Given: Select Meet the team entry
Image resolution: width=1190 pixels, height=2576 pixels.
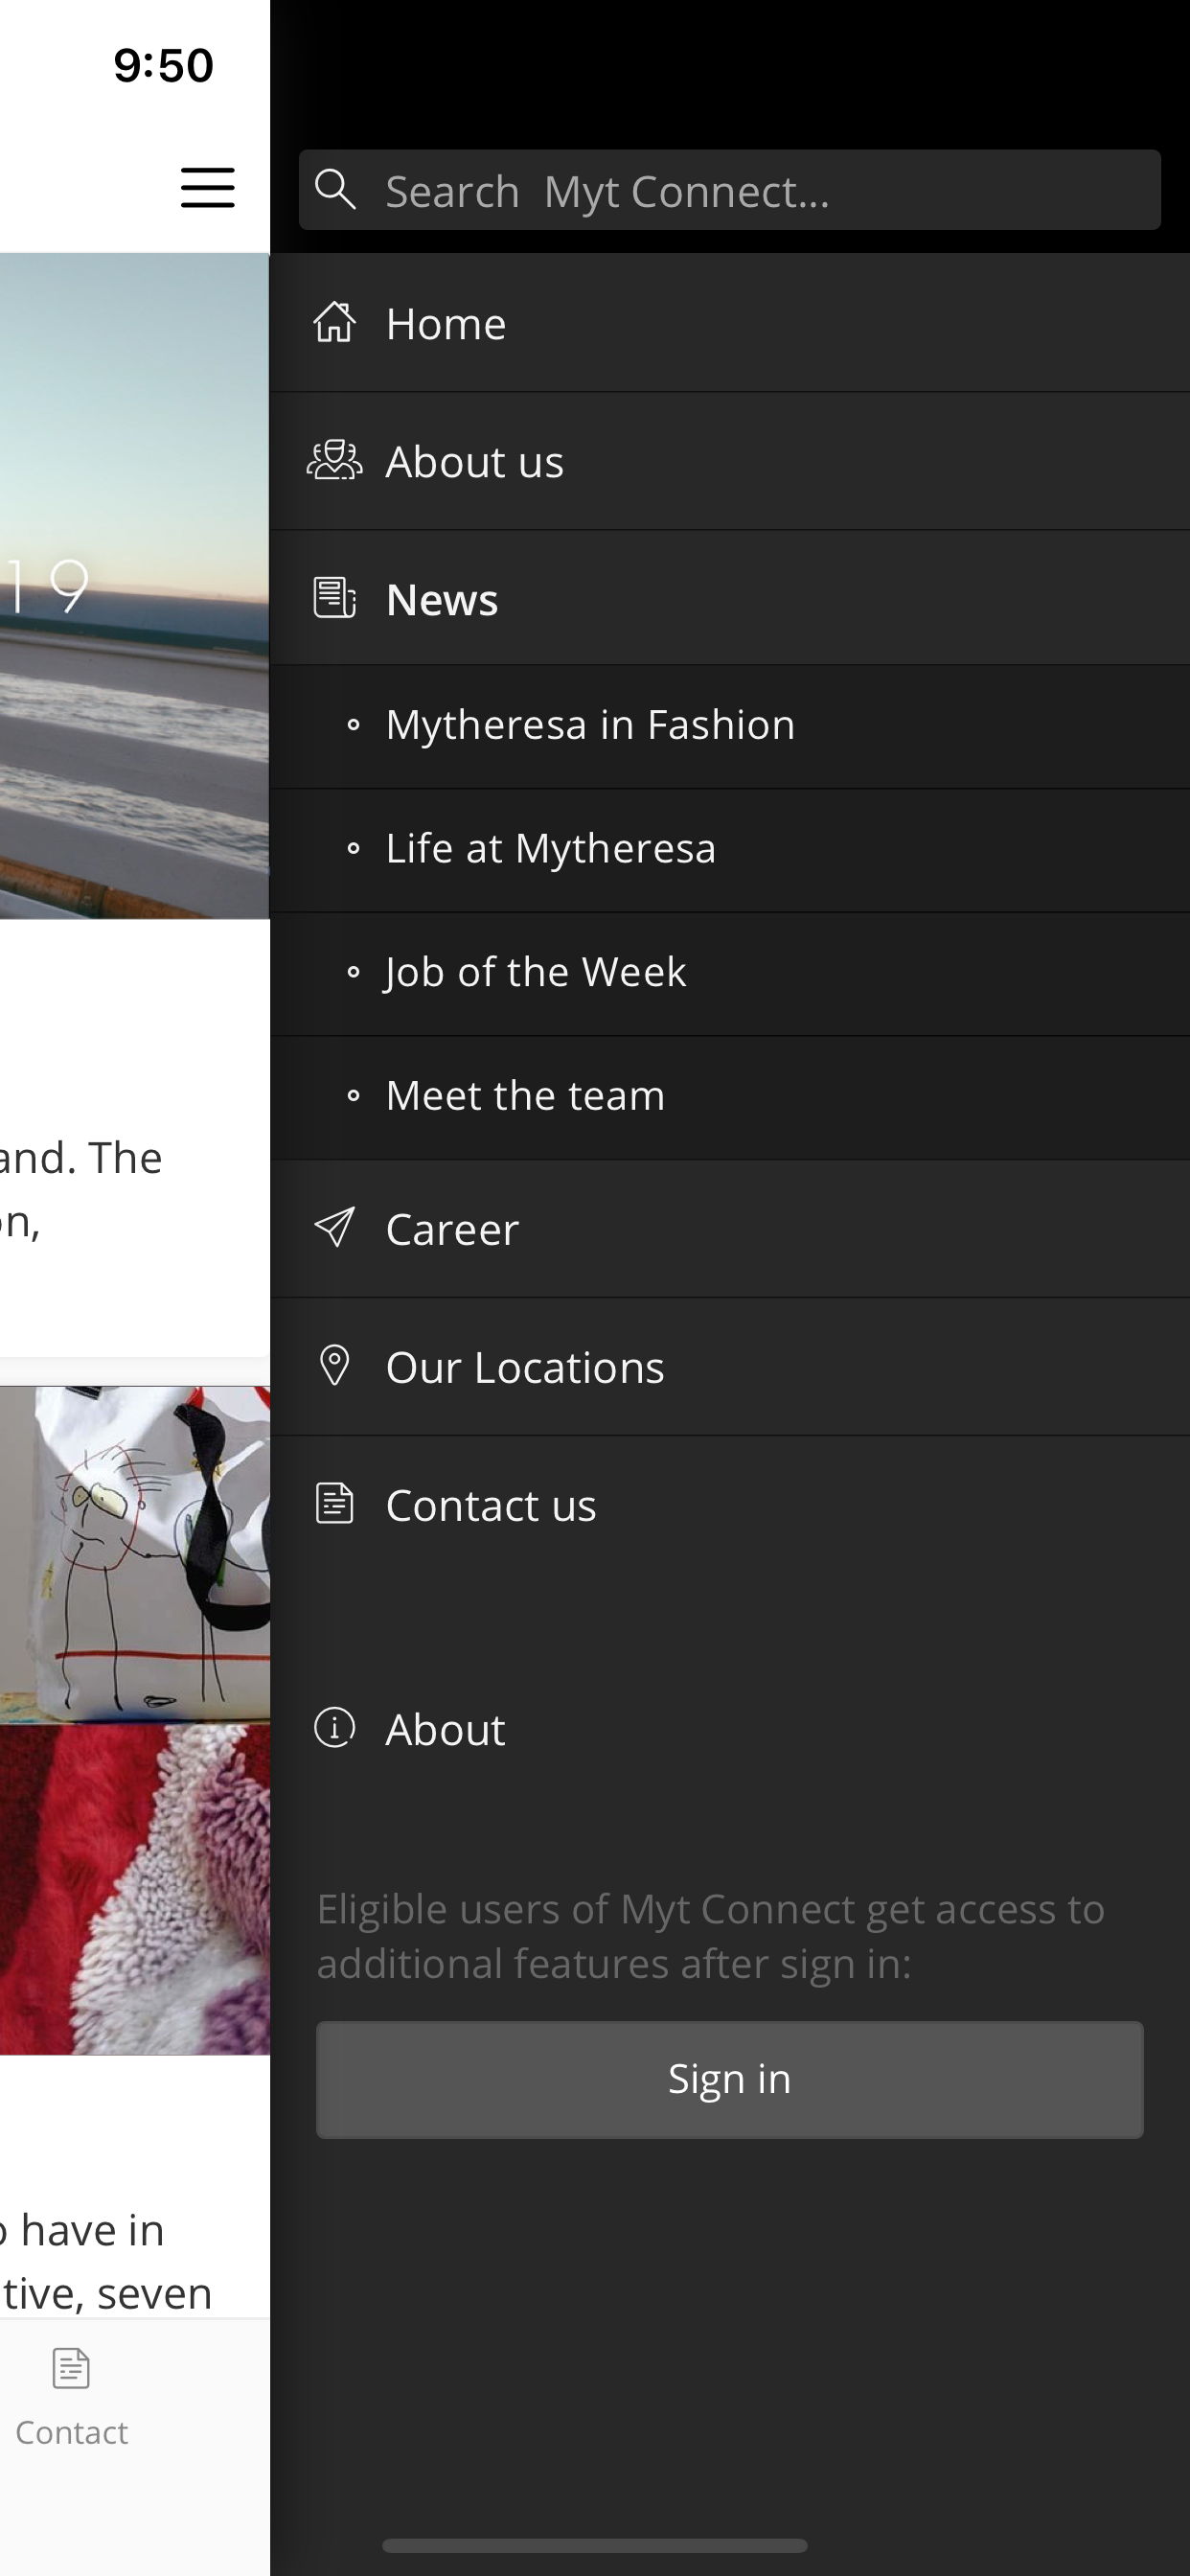Looking at the screenshot, I should [x=729, y=1097].
